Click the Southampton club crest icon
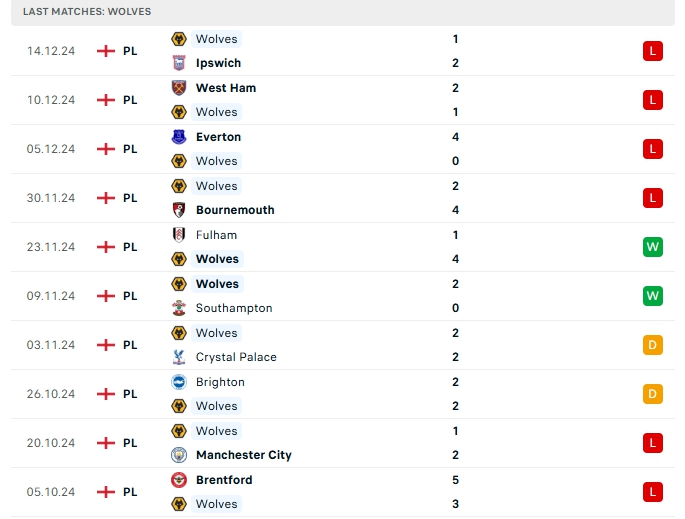This screenshot has height=519, width=685. [179, 308]
